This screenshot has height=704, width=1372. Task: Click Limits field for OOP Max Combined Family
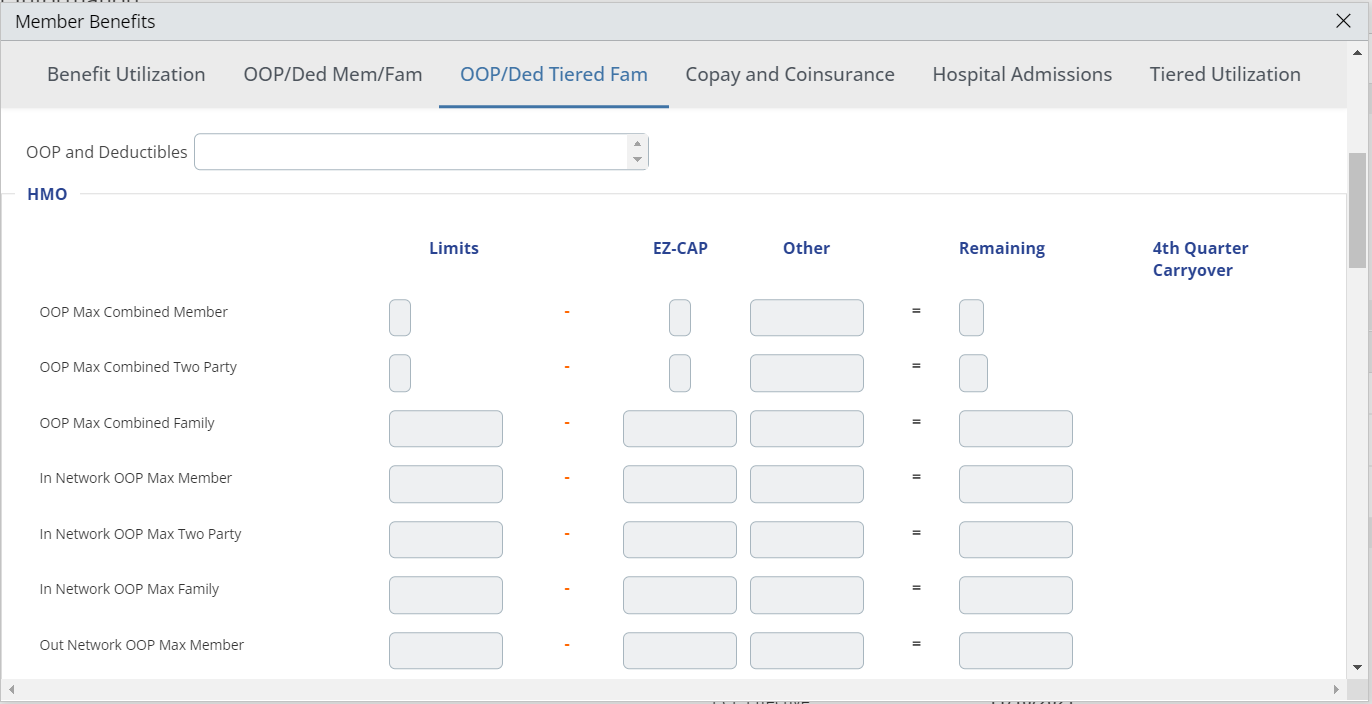click(445, 429)
